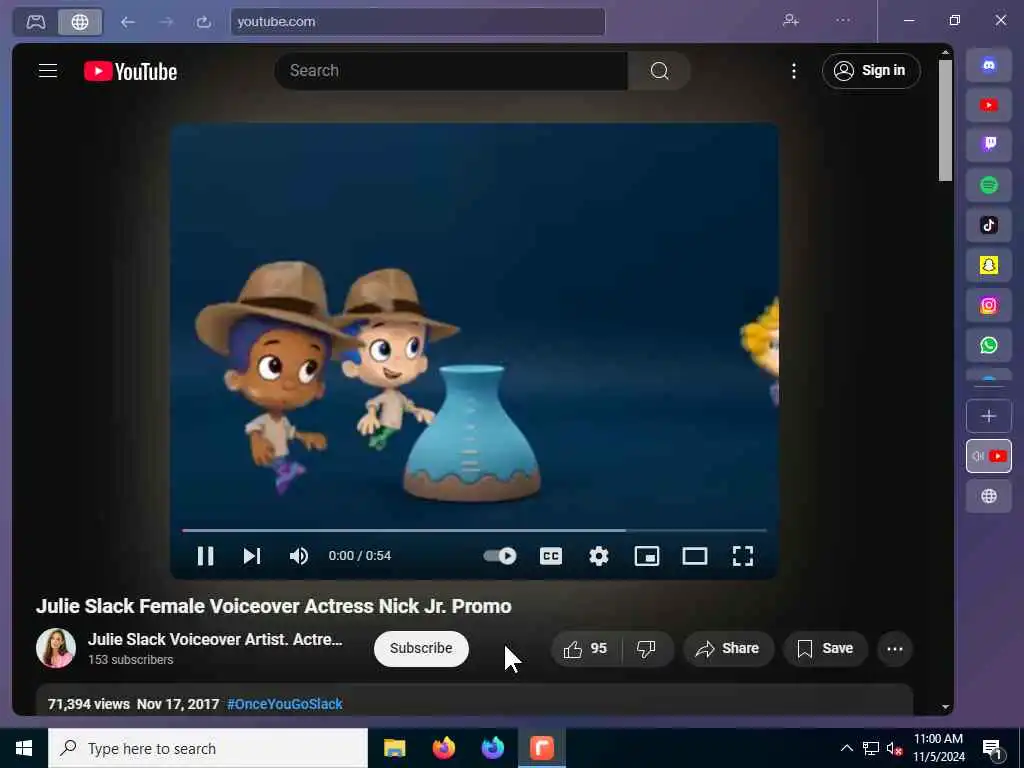
Task: Dislike the video
Action: click(x=646, y=648)
